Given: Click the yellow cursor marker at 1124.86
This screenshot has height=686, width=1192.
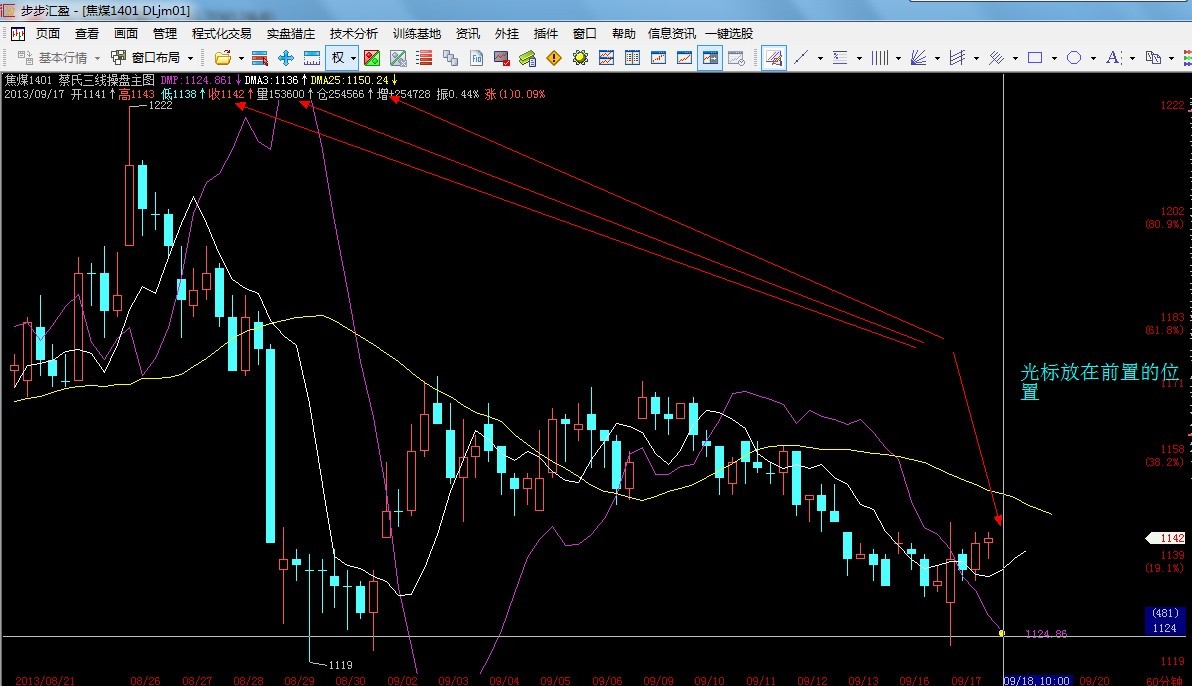Looking at the screenshot, I should 1002,633.
